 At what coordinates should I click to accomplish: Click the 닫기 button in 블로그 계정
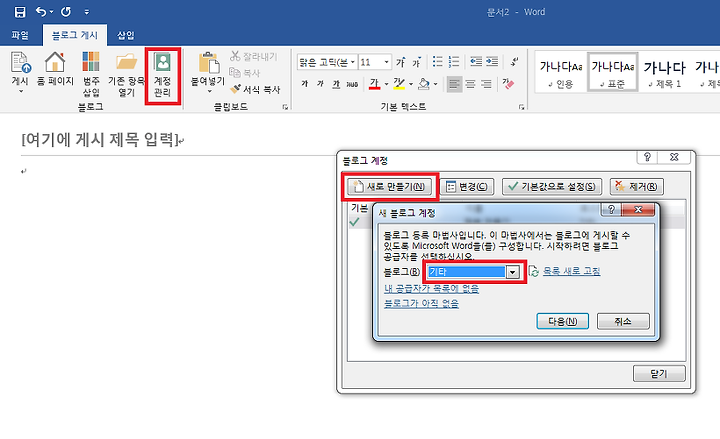tap(659, 374)
